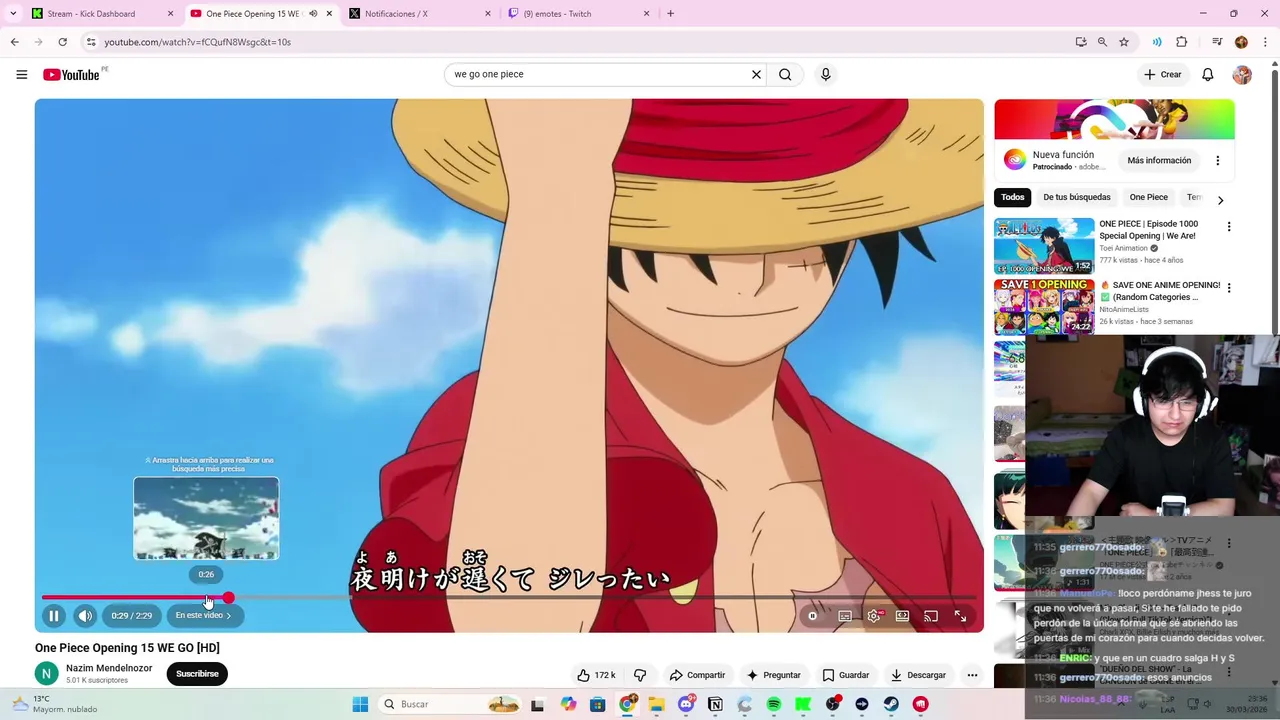Switch to emotes - Twitch tab
The height and width of the screenshot is (720, 1280).
tap(579, 14)
